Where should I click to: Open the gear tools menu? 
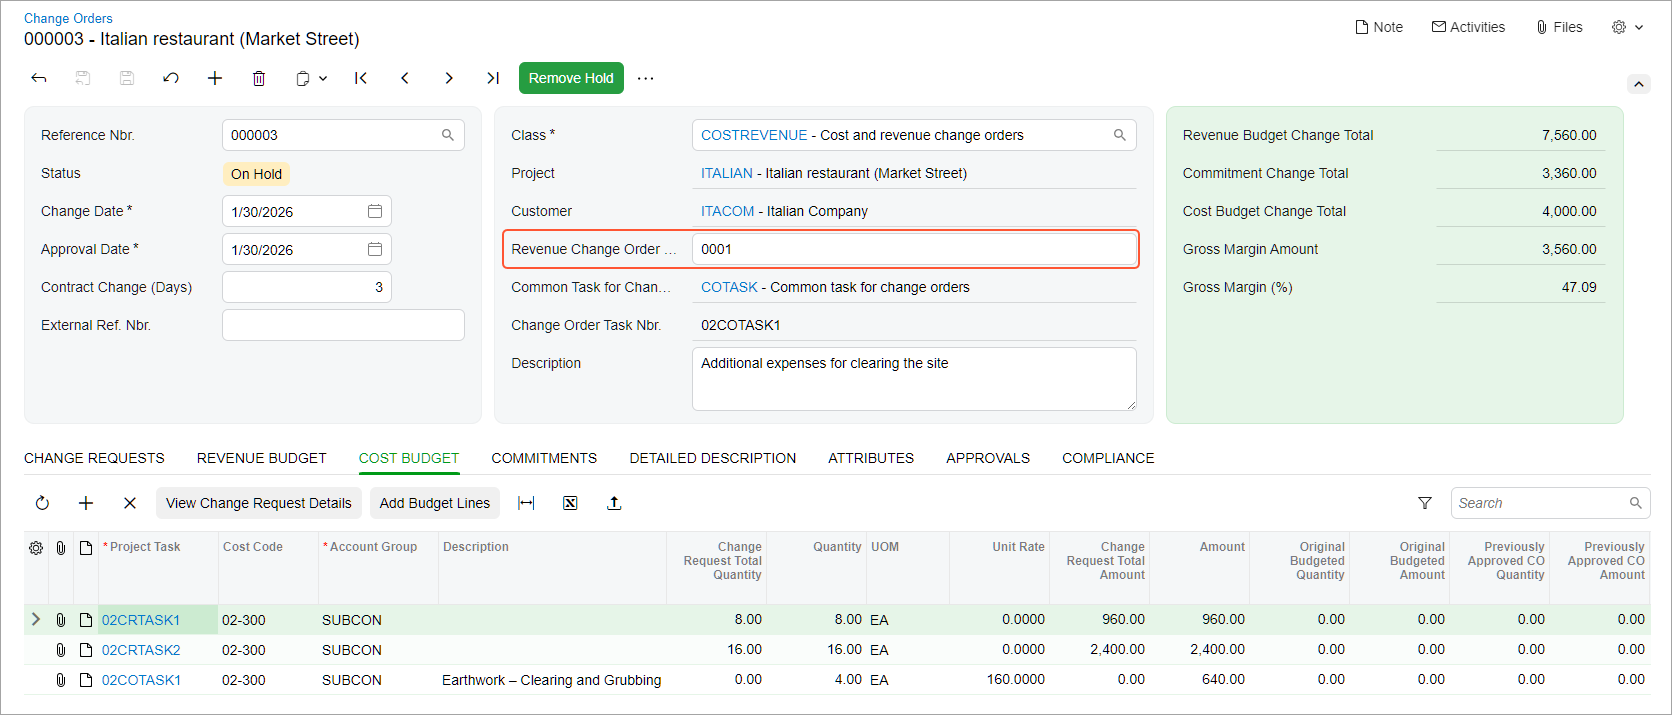1627,27
